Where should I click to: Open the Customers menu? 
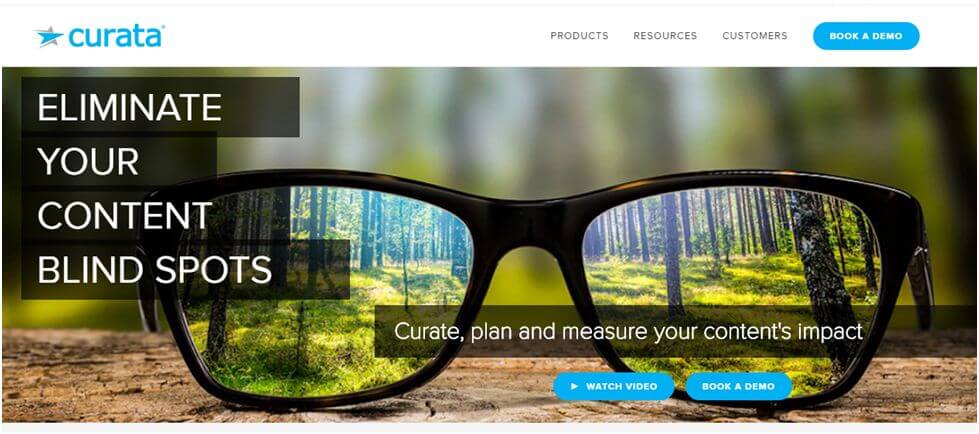(755, 36)
